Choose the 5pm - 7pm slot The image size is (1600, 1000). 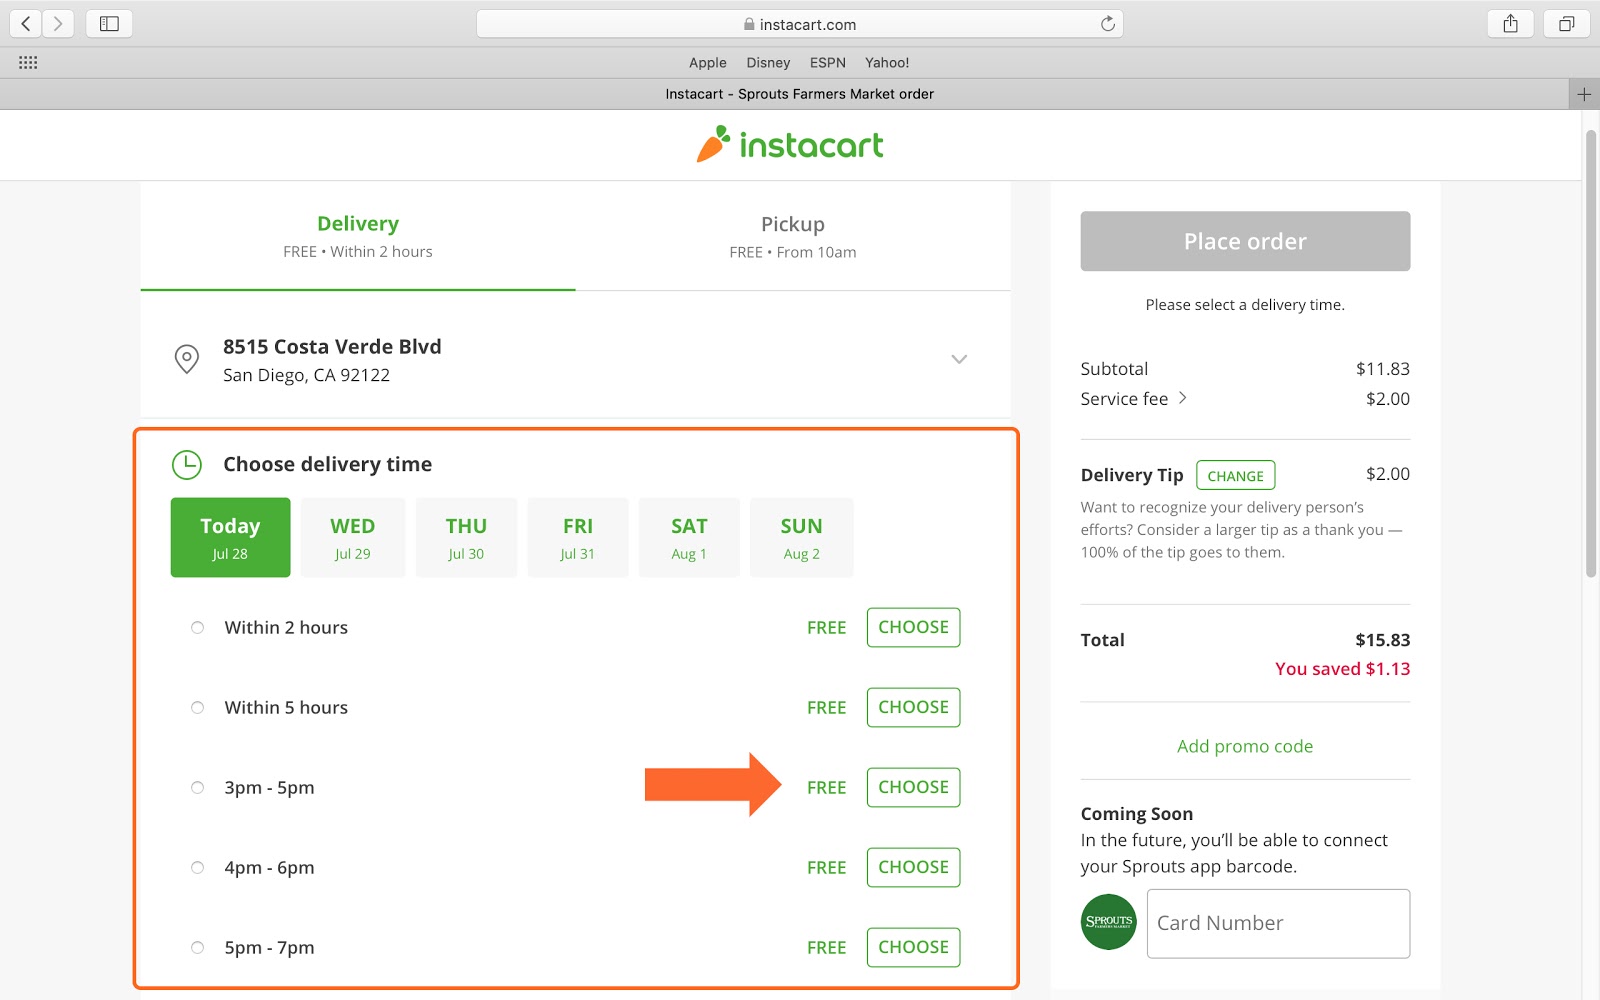tap(913, 948)
